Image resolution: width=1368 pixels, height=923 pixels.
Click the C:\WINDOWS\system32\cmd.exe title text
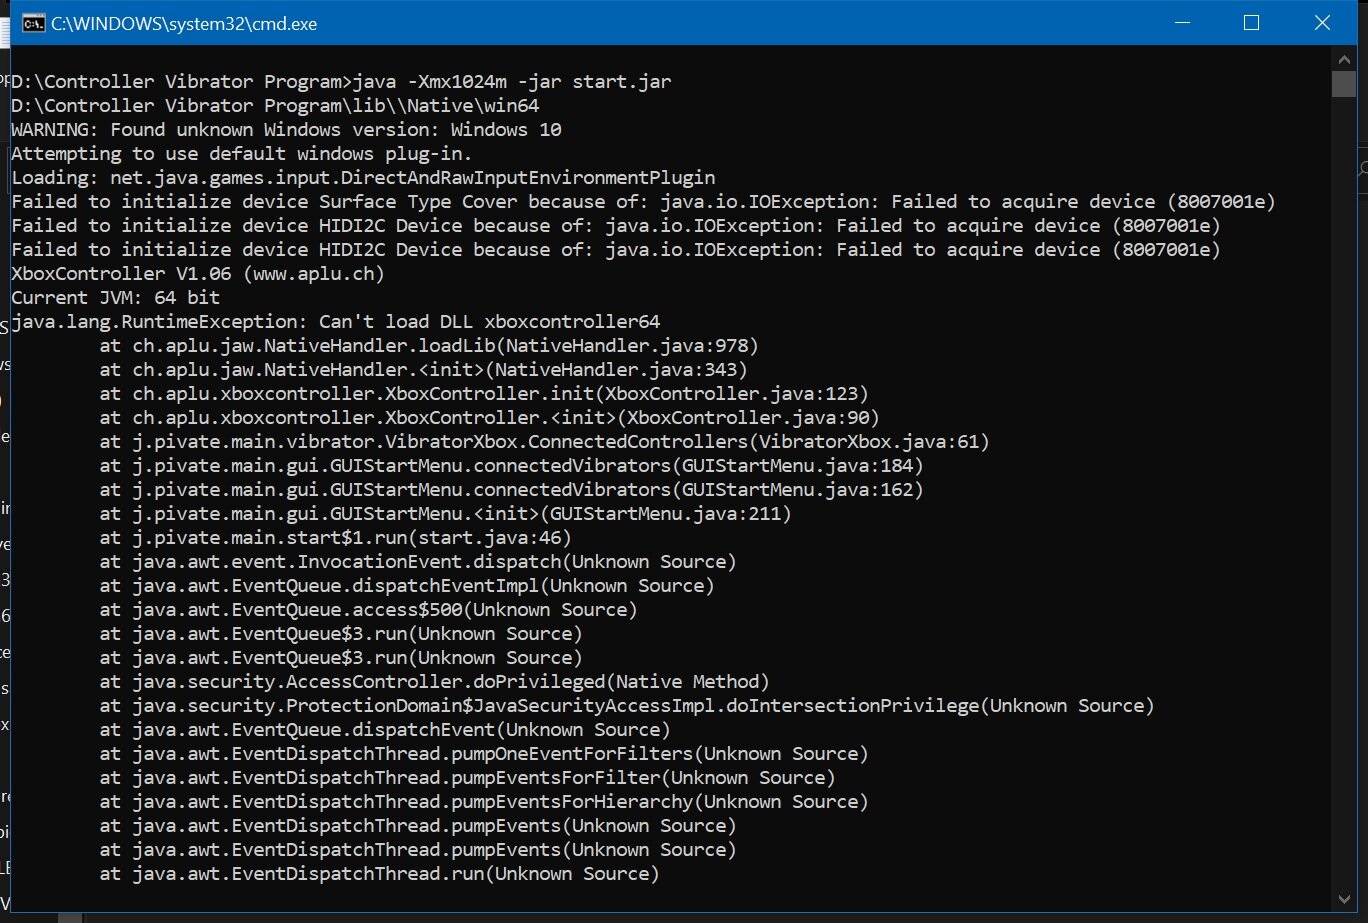pyautogui.click(x=184, y=23)
